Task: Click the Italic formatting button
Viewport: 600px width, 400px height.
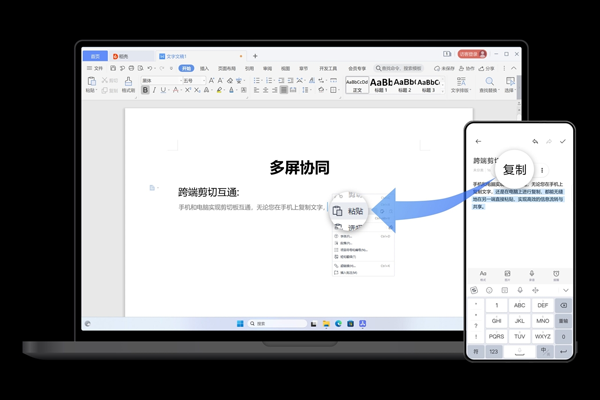Action: (154, 90)
